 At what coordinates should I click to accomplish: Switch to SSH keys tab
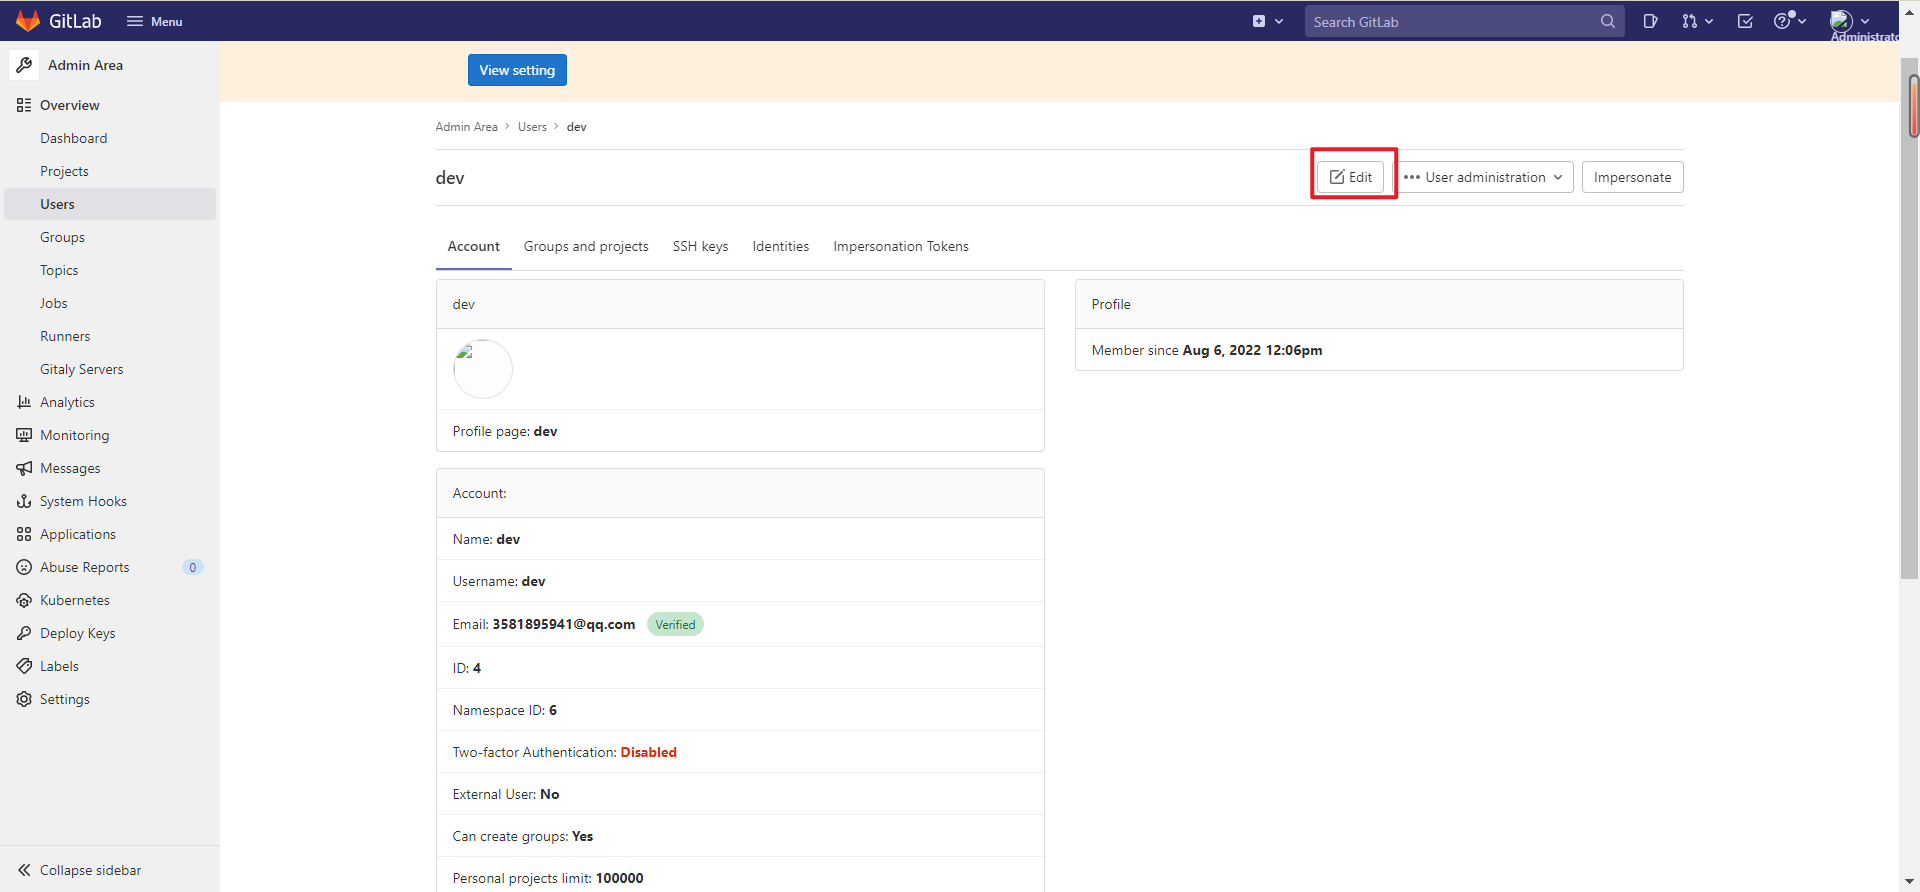tap(700, 246)
